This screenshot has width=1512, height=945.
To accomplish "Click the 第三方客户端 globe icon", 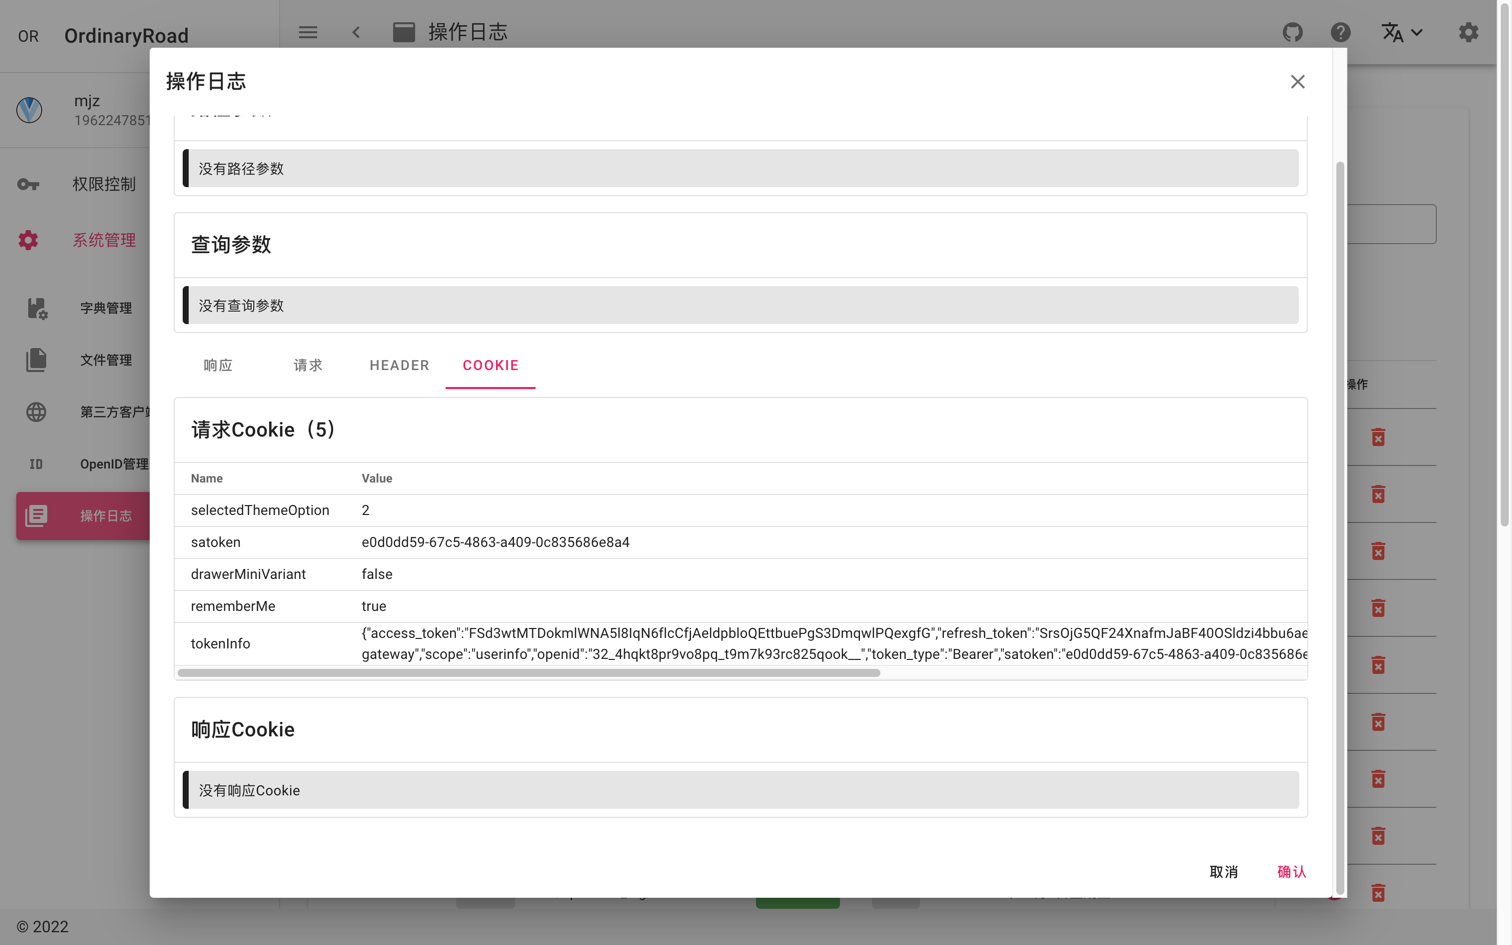I will pyautogui.click(x=36, y=412).
